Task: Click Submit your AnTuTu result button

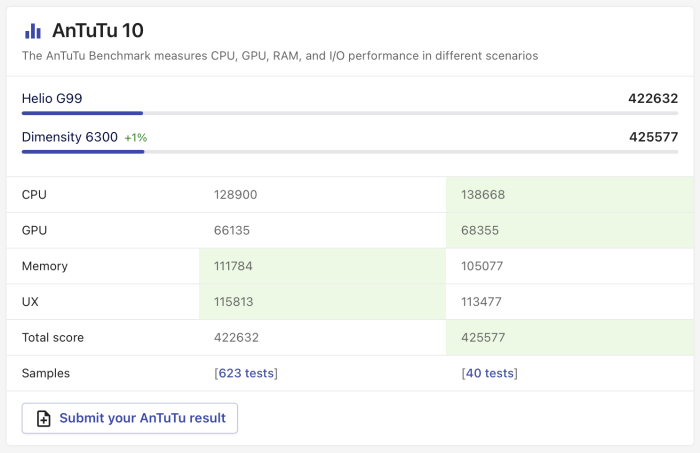Action: 129,418
